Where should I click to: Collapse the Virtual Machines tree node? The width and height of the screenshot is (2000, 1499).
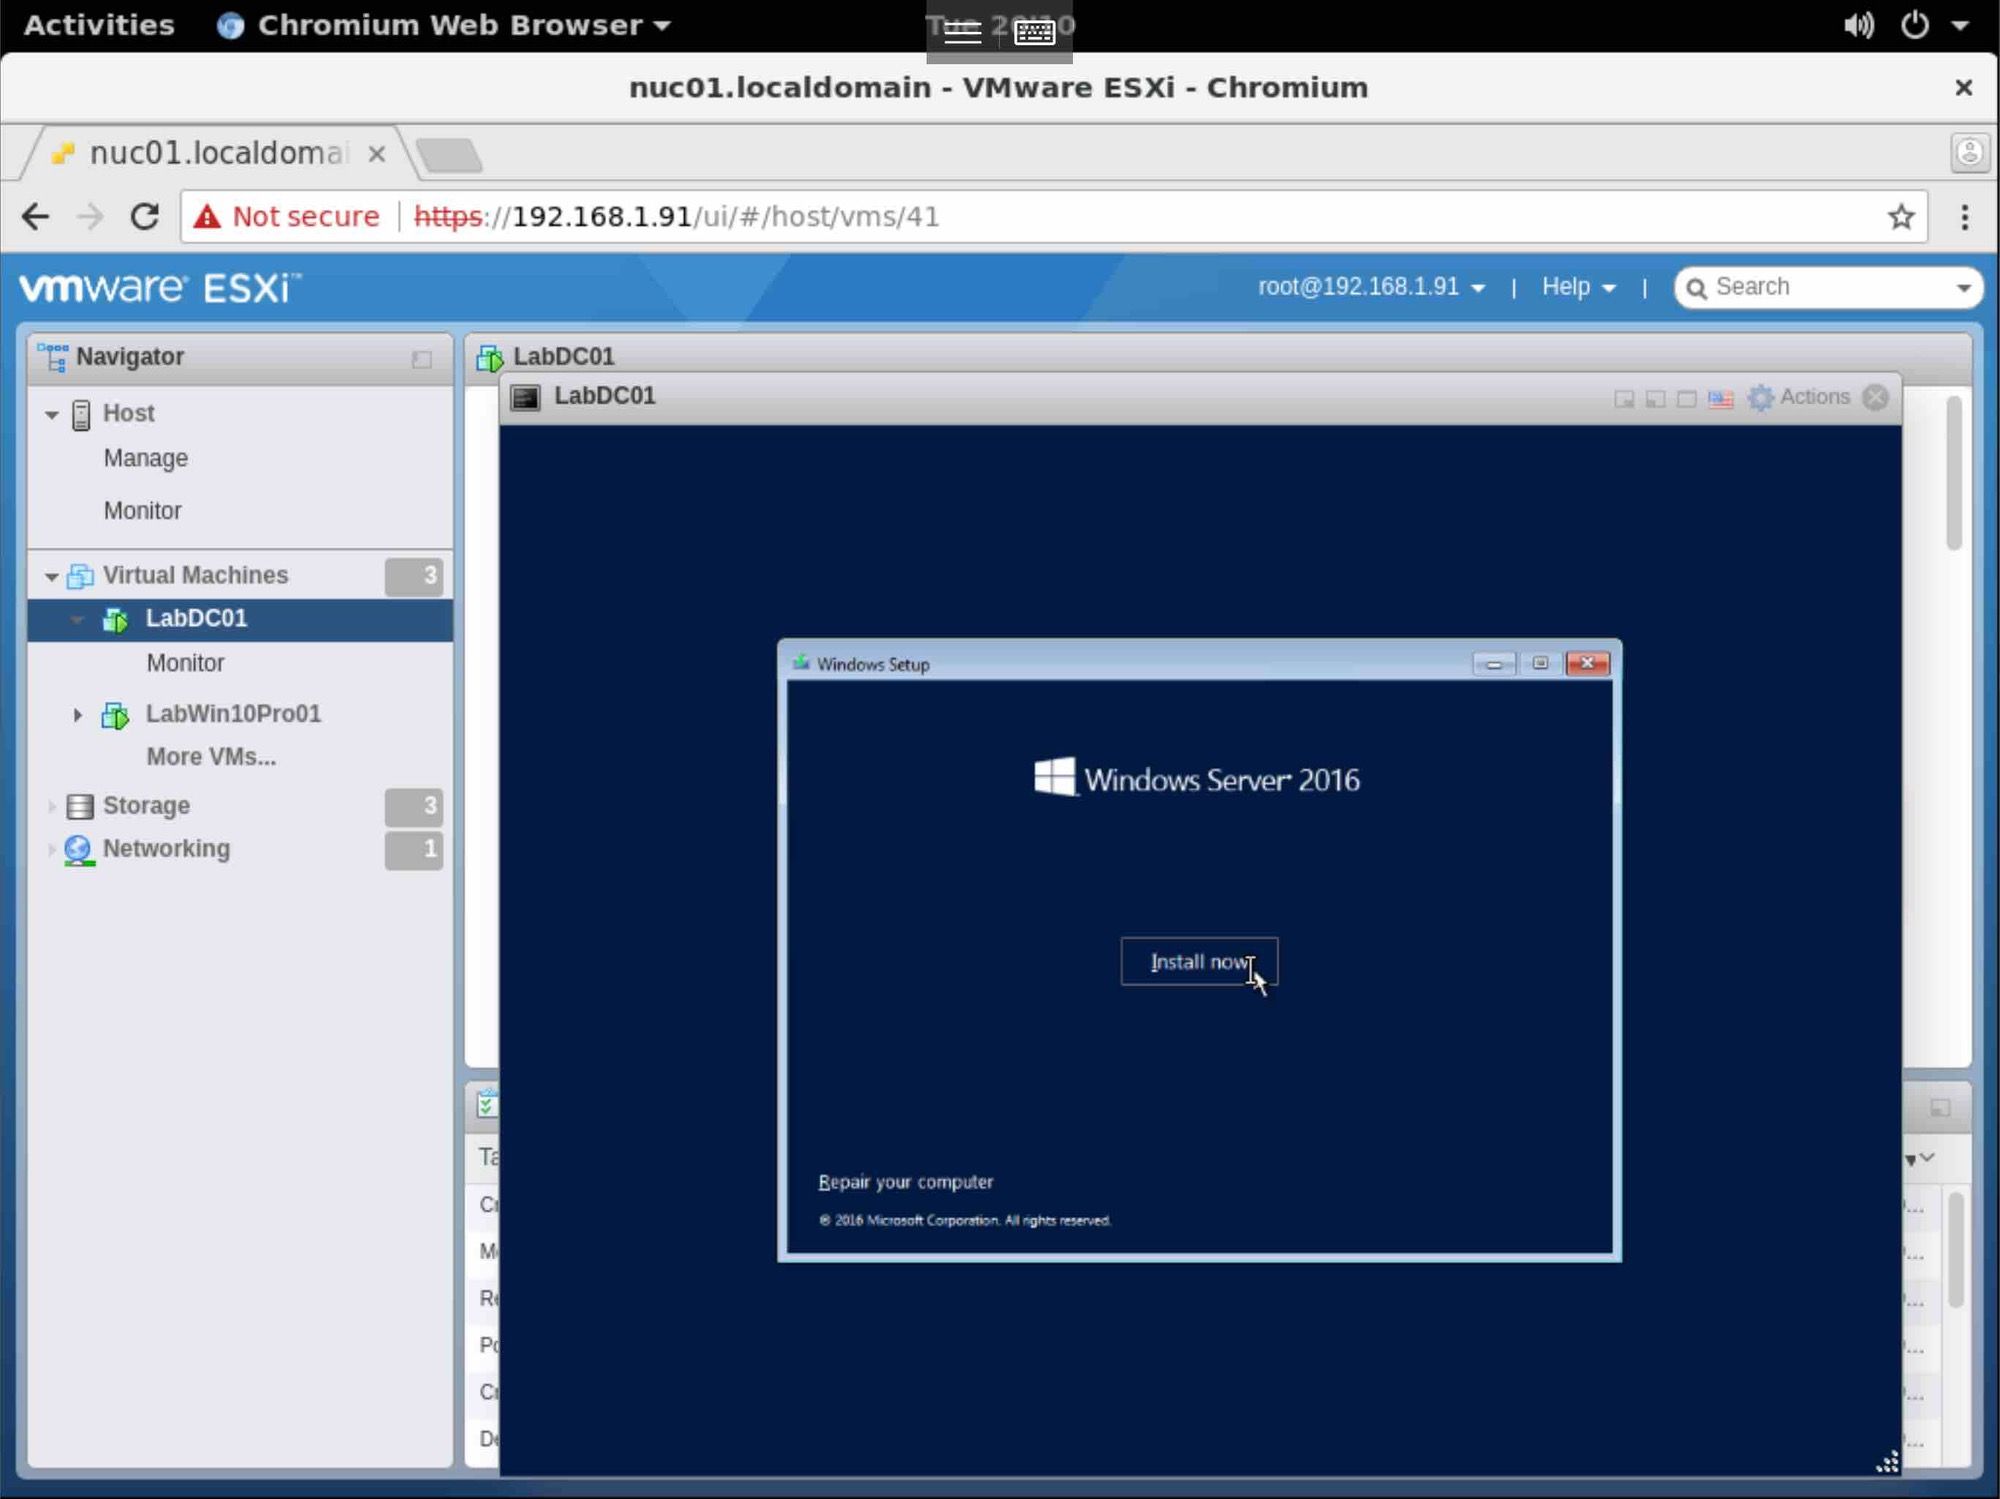(51, 577)
